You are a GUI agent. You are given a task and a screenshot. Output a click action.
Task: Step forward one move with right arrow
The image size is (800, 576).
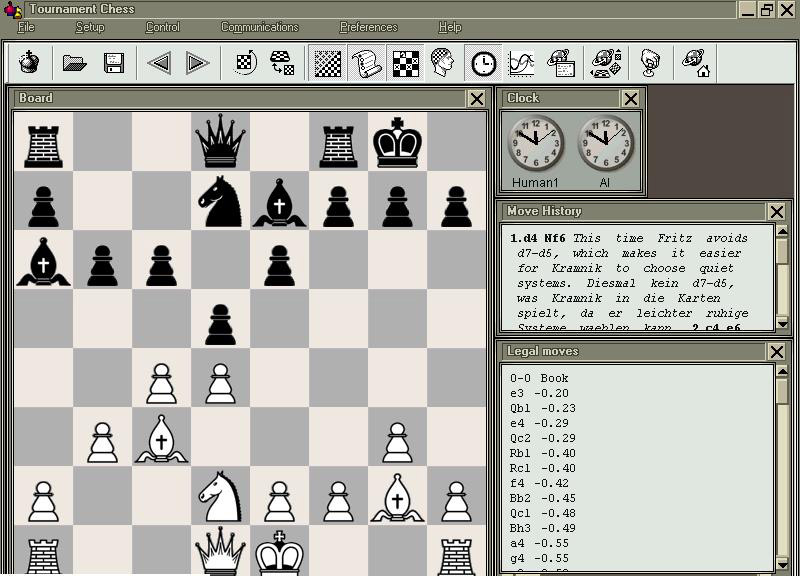(198, 63)
